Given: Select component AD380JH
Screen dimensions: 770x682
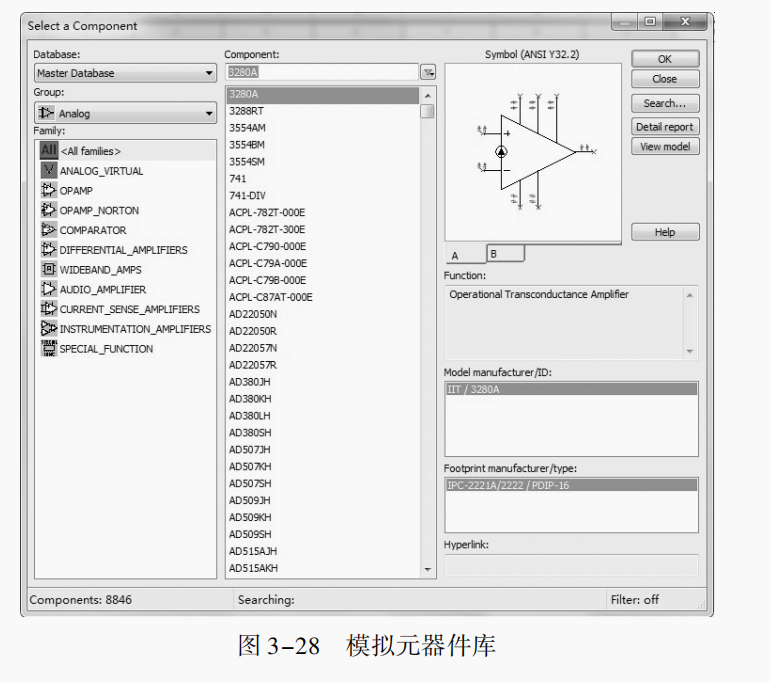Looking at the screenshot, I should [x=323, y=382].
